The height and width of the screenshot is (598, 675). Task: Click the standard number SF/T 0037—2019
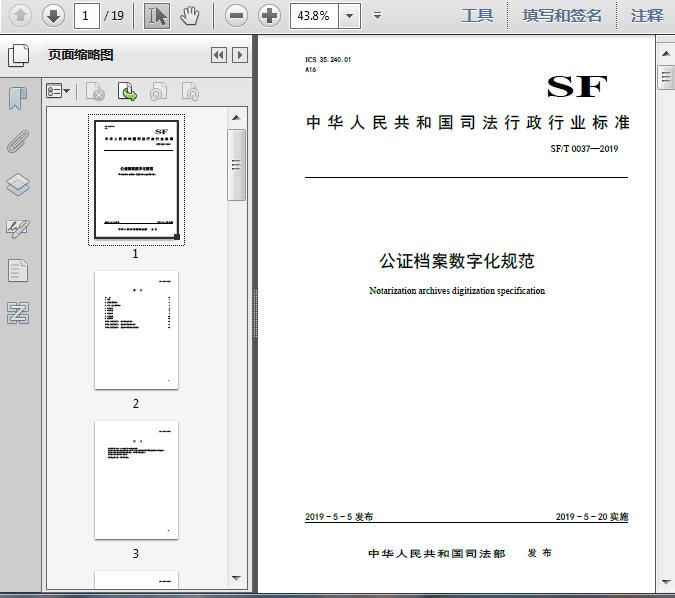coord(584,149)
